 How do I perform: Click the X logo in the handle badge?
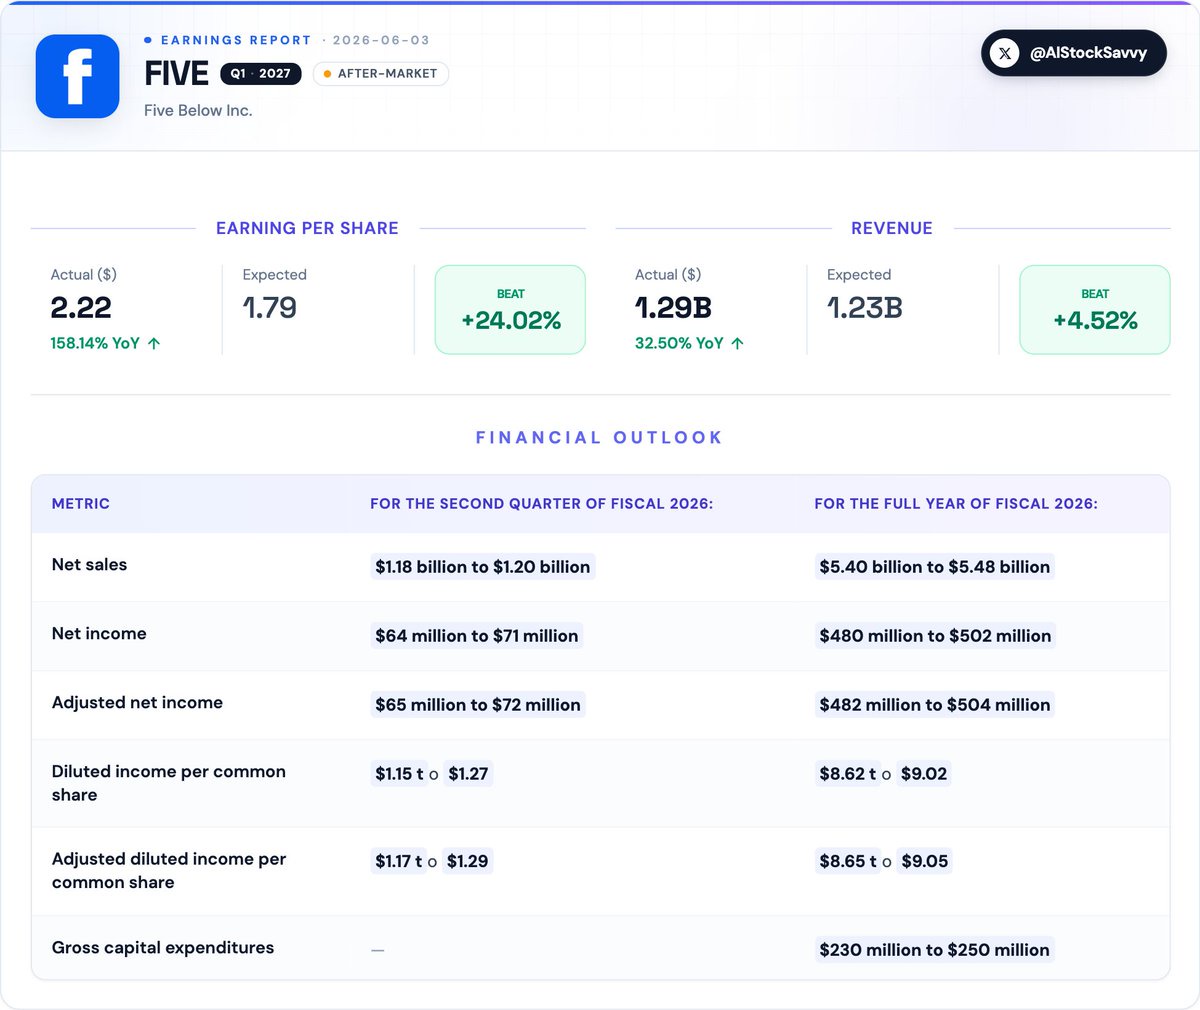1004,53
